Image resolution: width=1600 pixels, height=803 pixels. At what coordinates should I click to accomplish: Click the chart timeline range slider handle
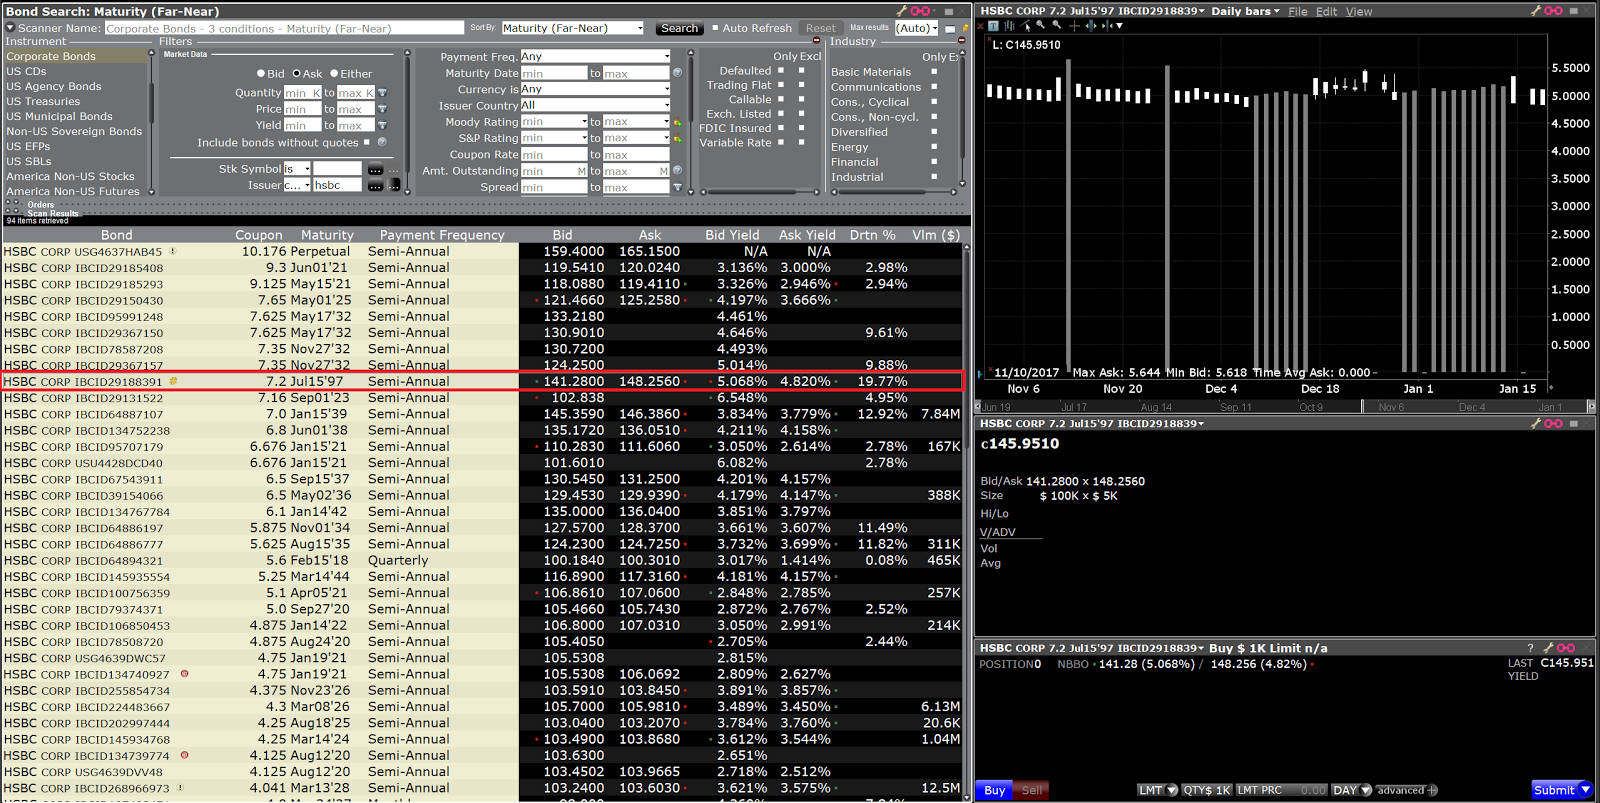click(x=1362, y=406)
